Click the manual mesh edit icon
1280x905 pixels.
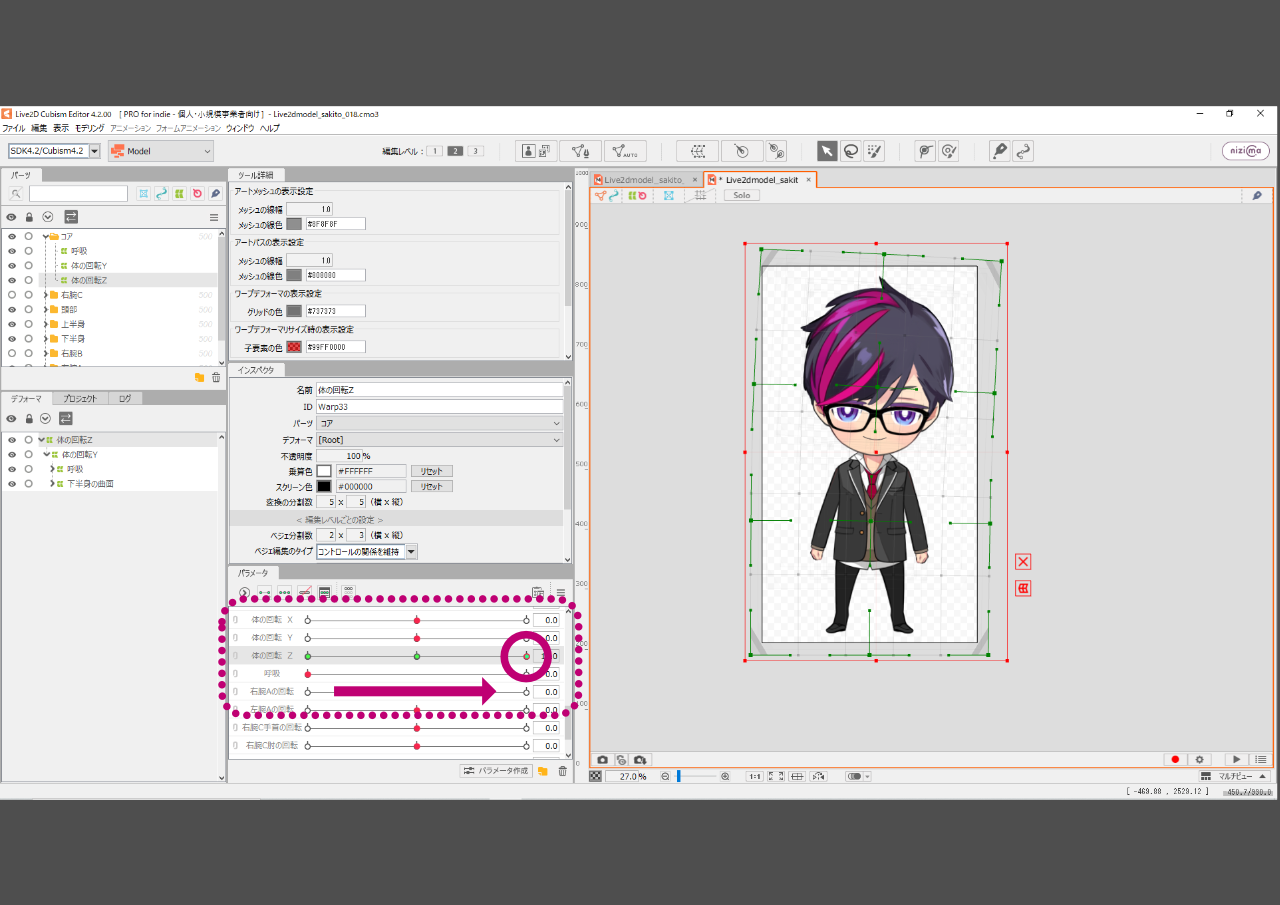pyautogui.click(x=580, y=151)
